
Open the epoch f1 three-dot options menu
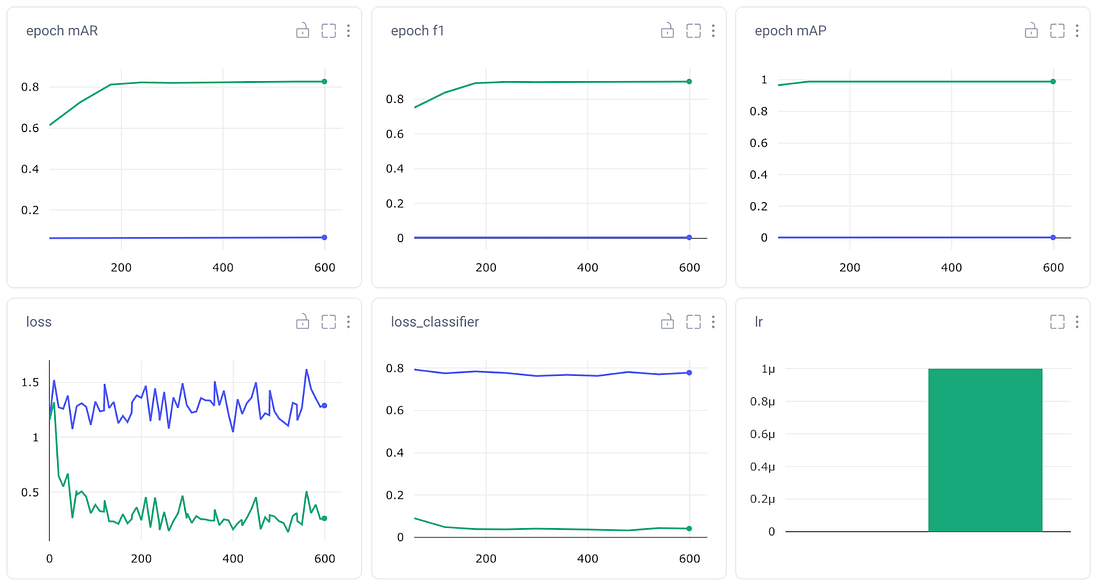713,31
